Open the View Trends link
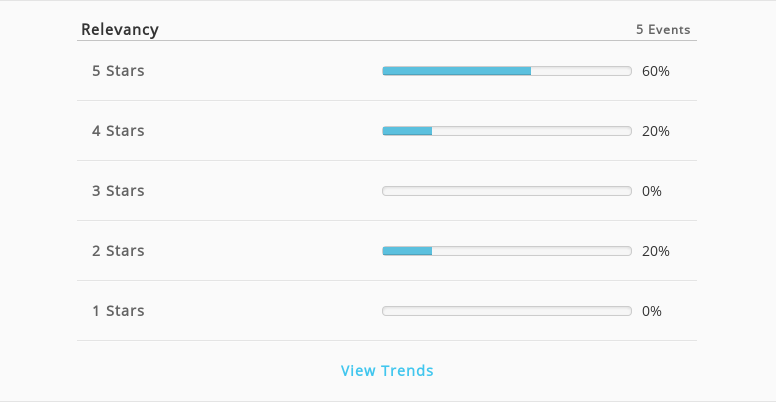The image size is (776, 402). coord(387,370)
